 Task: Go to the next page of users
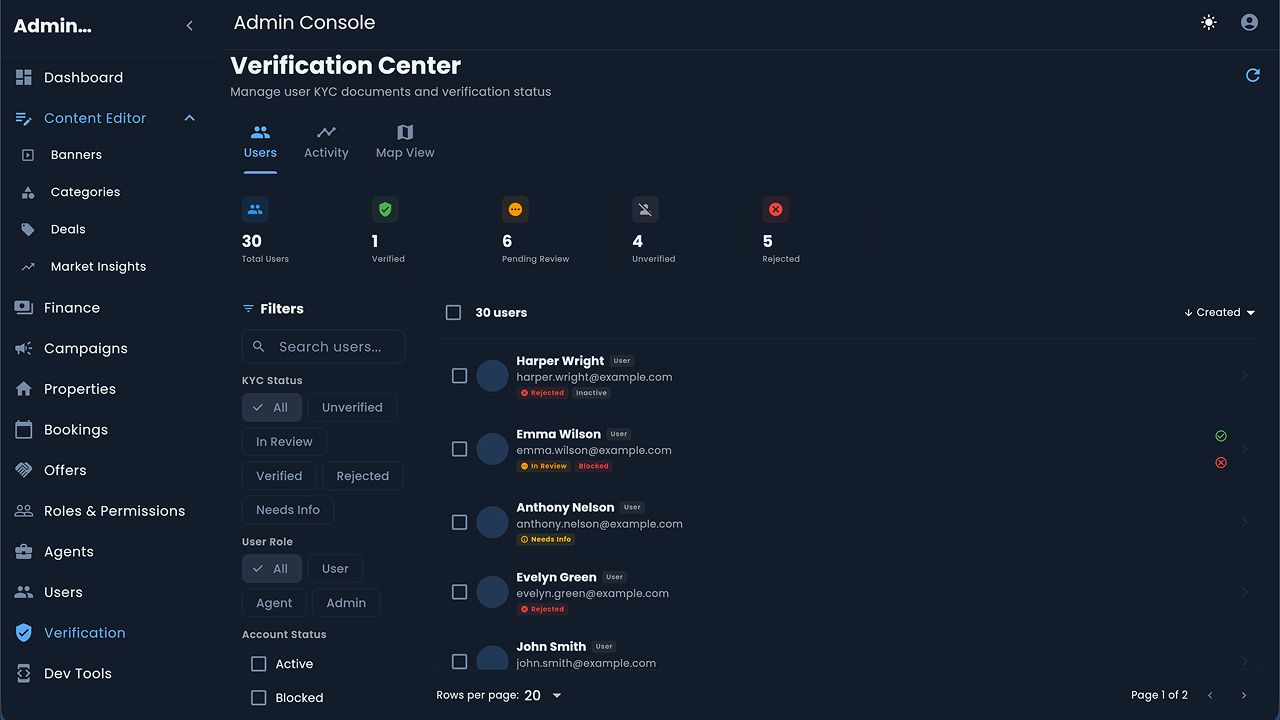tap(1244, 695)
